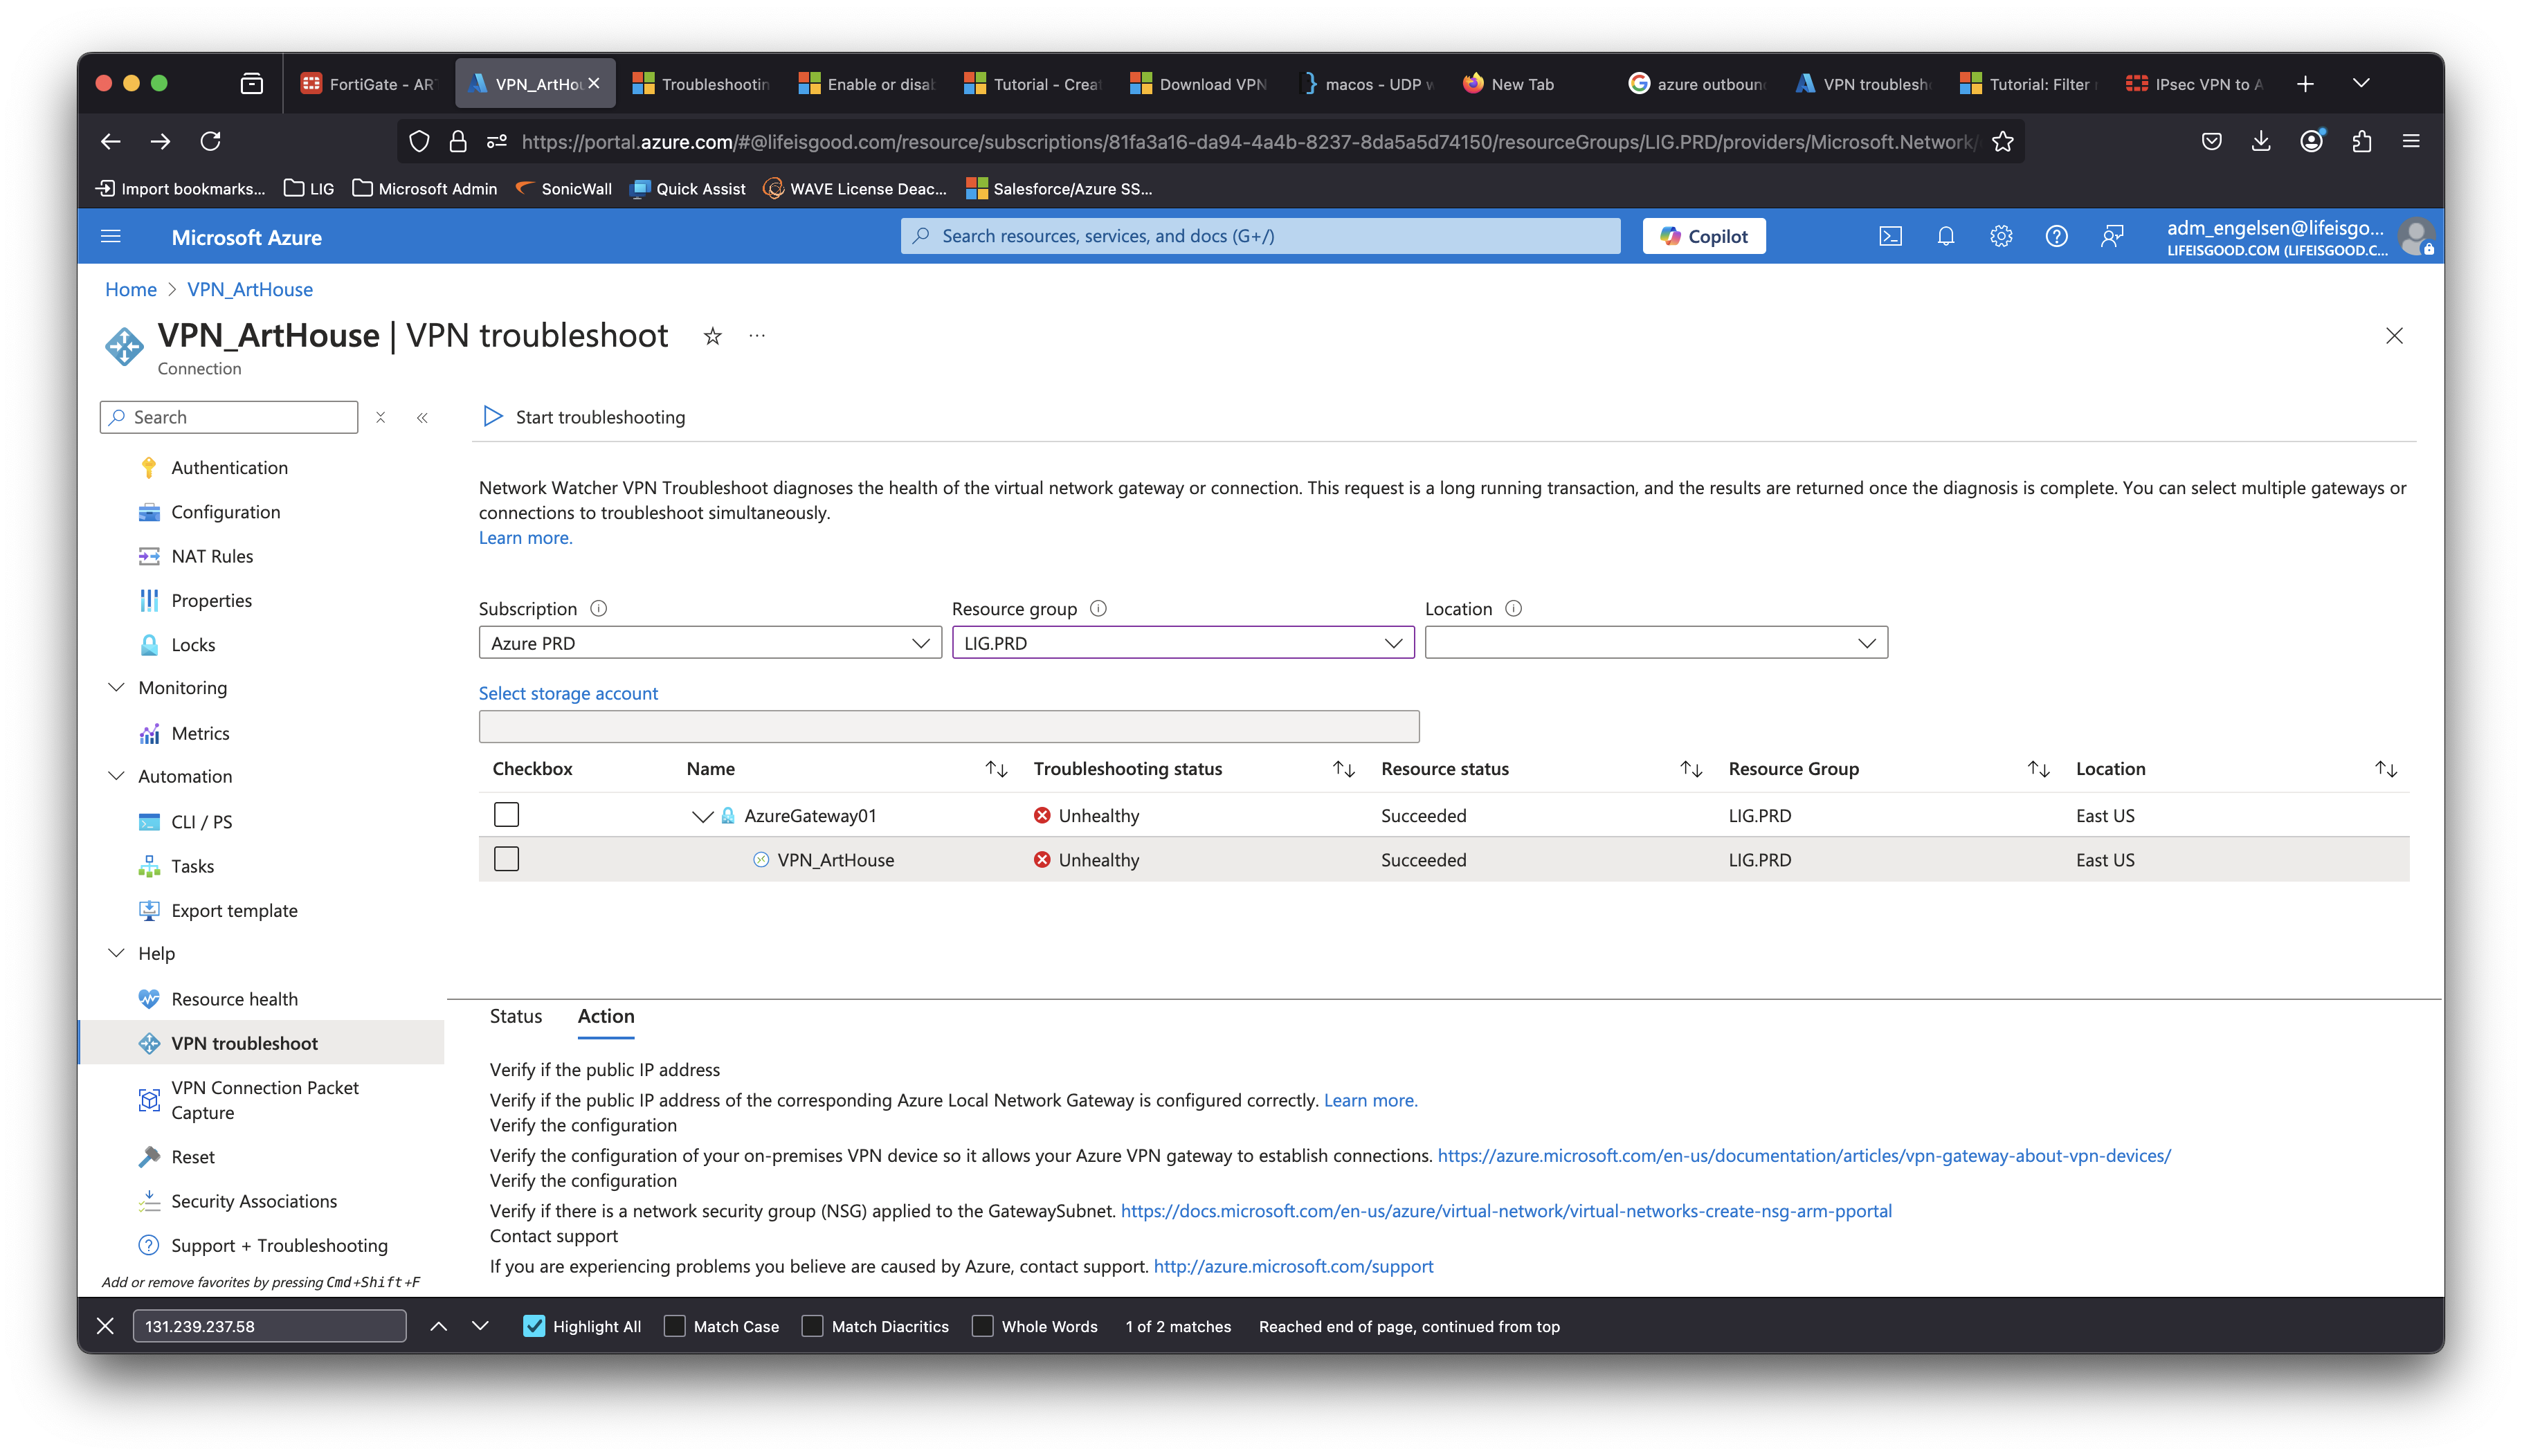Focus Azure global search box
Viewport: 2522px width, 1456px height.
pos(1260,236)
